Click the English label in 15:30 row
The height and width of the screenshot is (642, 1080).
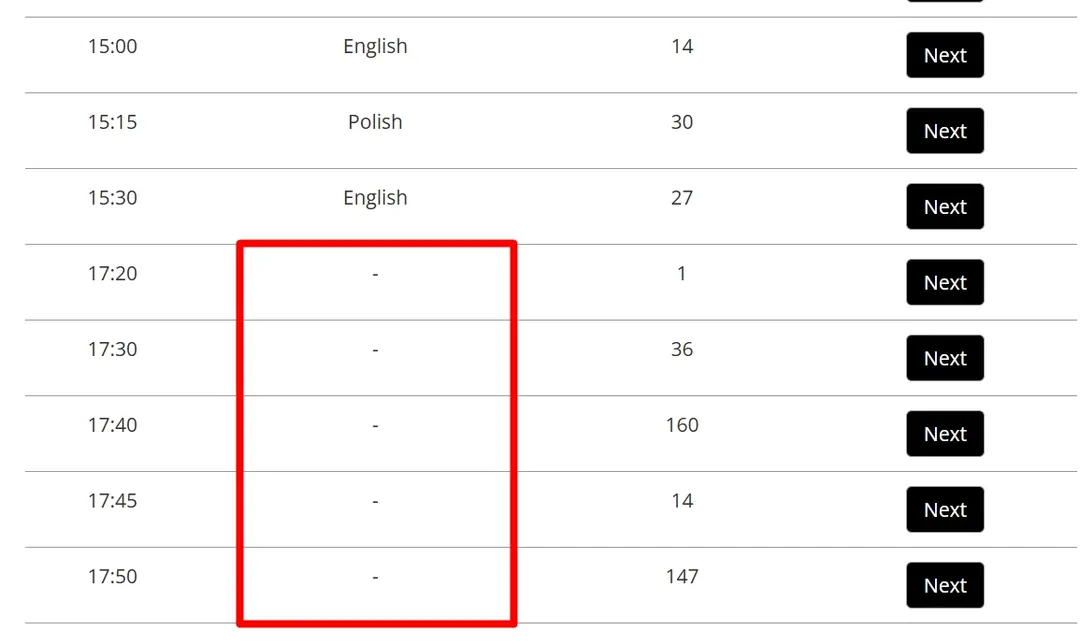click(375, 198)
